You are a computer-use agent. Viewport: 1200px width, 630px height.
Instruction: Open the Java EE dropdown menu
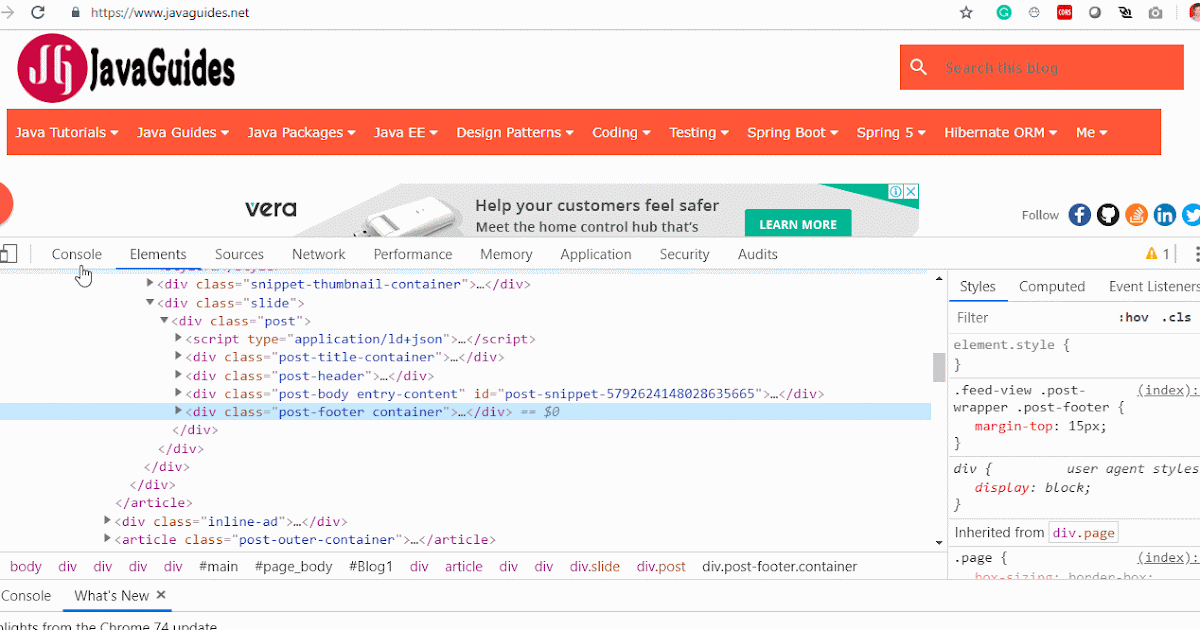tap(406, 132)
